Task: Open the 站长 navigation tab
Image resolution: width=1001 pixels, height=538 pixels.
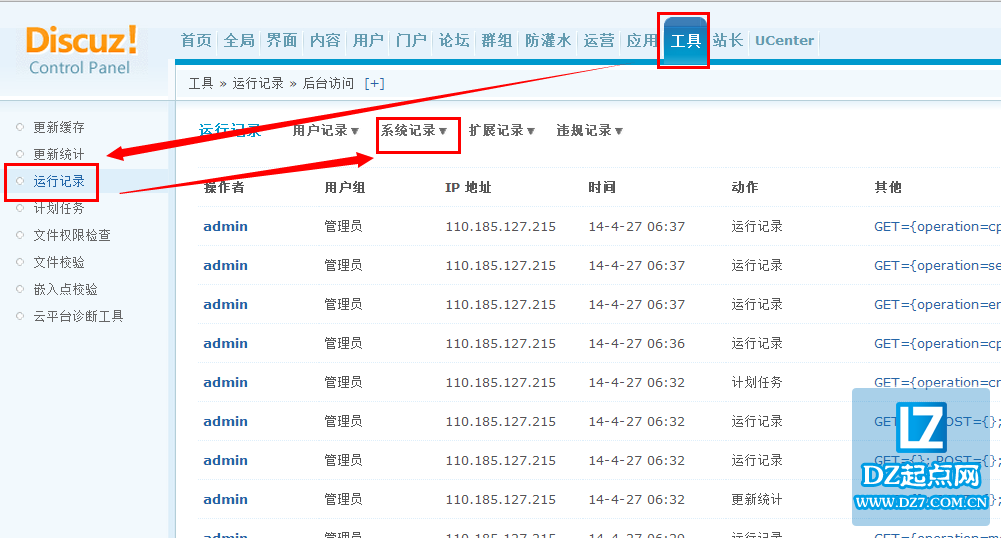Action: (x=728, y=41)
